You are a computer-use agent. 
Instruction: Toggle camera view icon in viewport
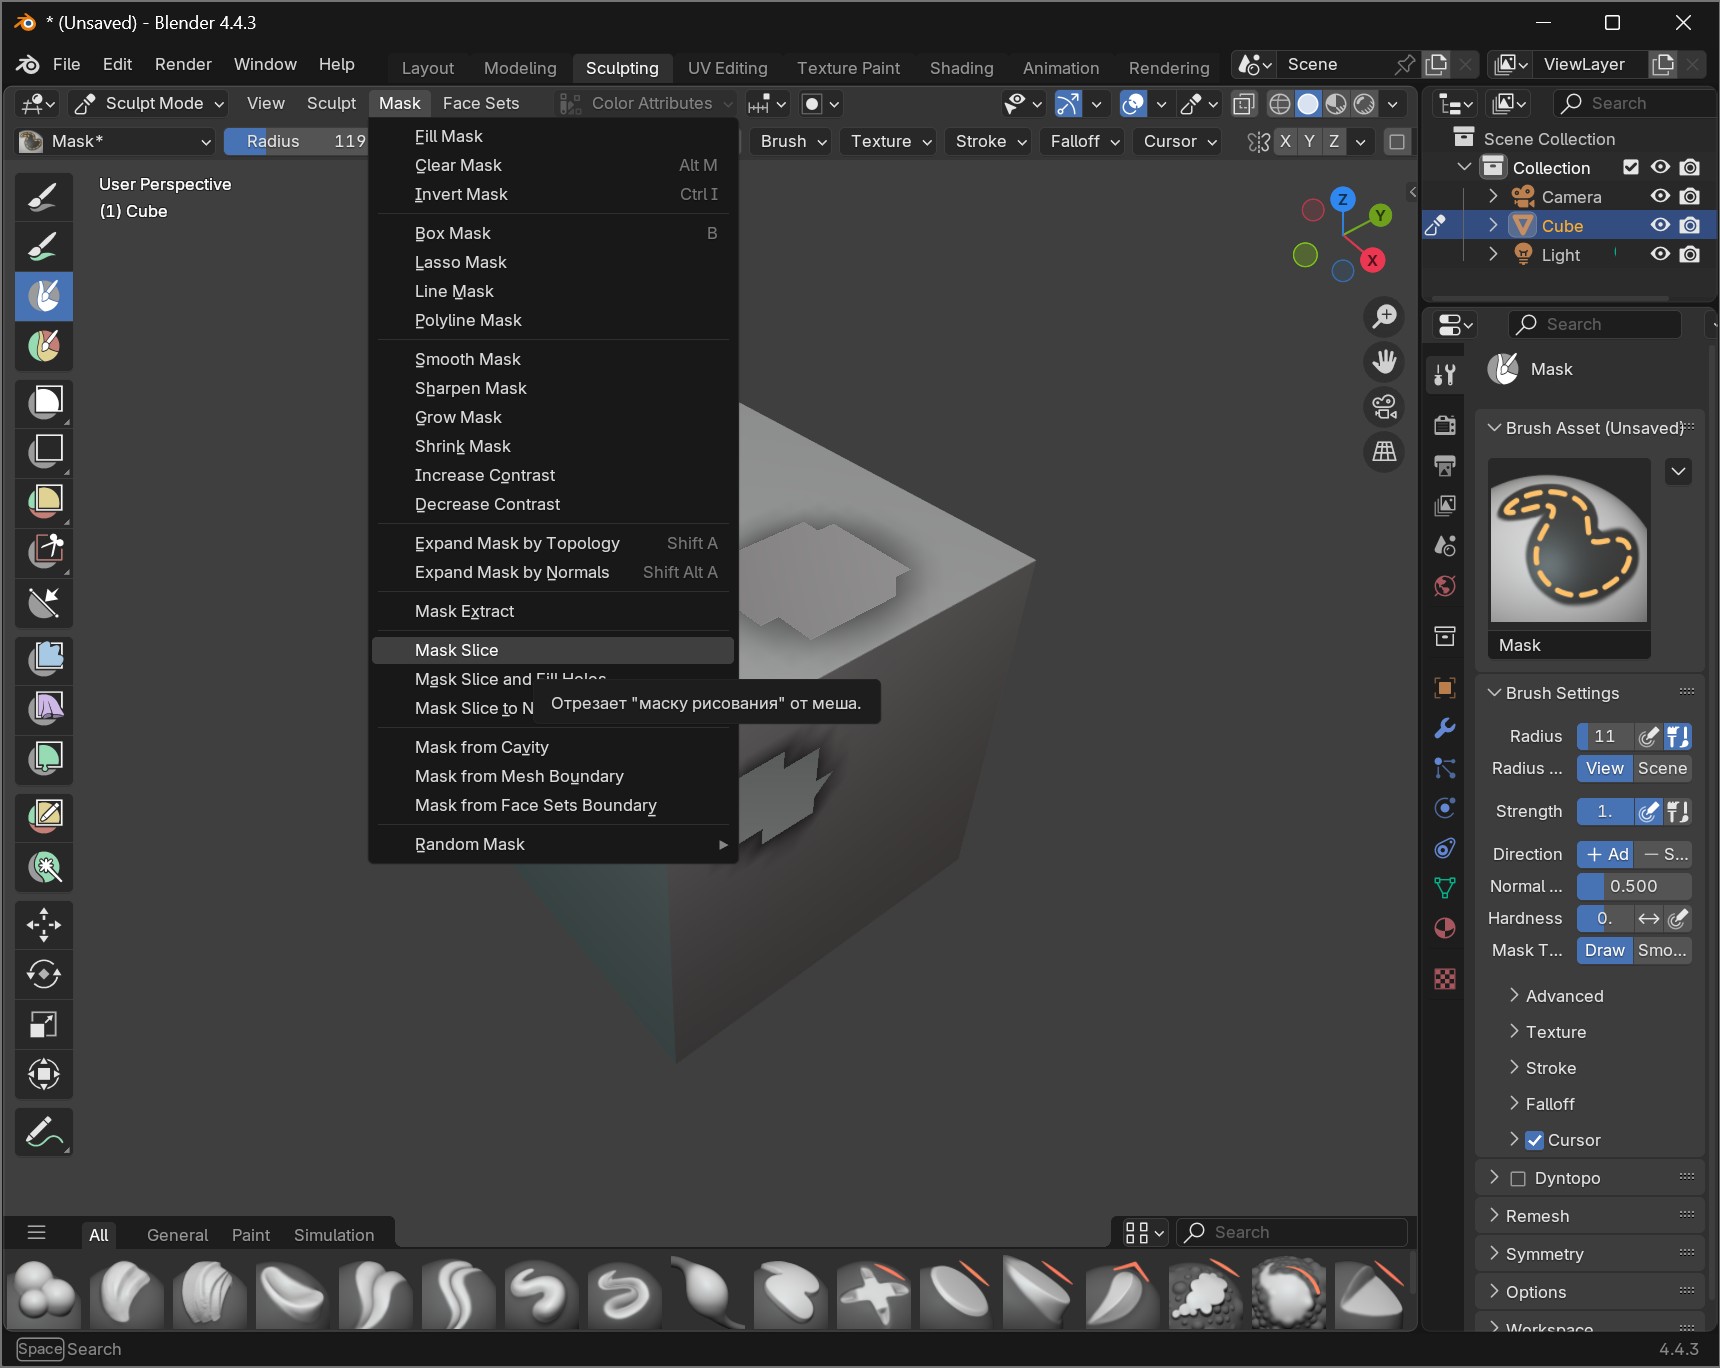[x=1384, y=407]
